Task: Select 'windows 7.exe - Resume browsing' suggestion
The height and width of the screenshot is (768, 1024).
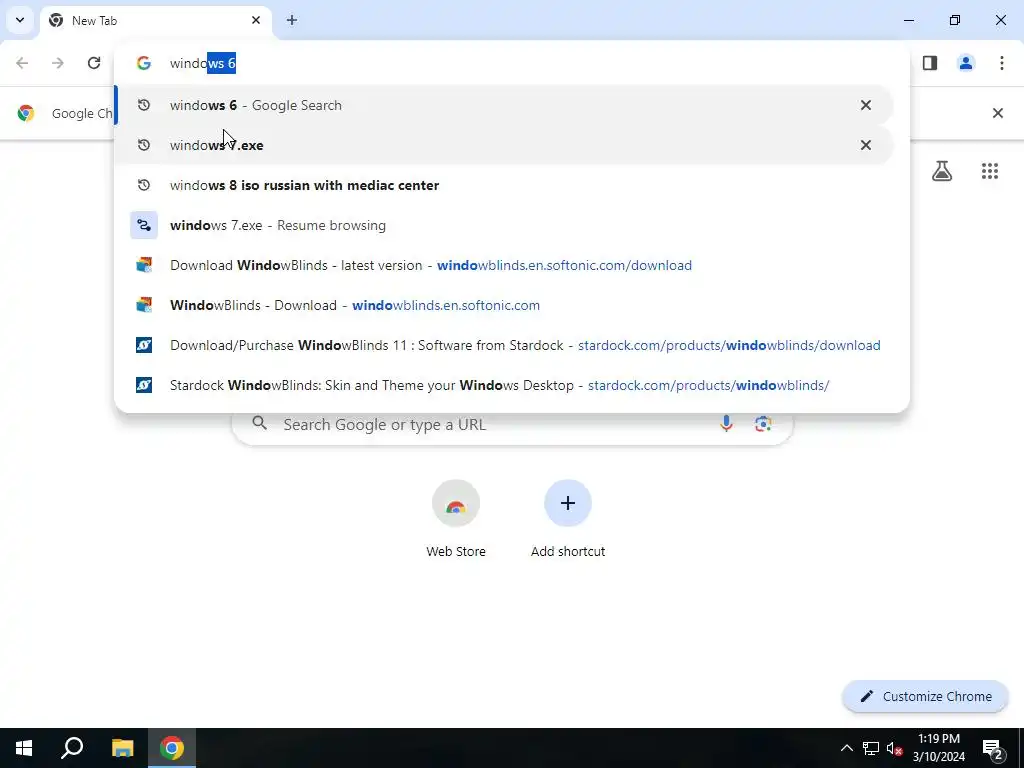Action: [504, 225]
